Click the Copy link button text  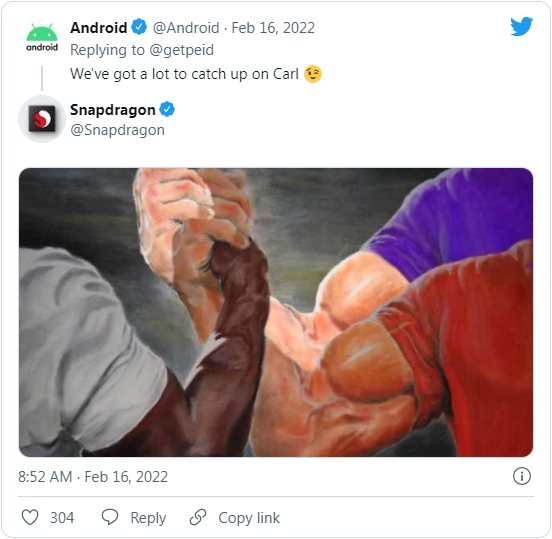point(249,518)
